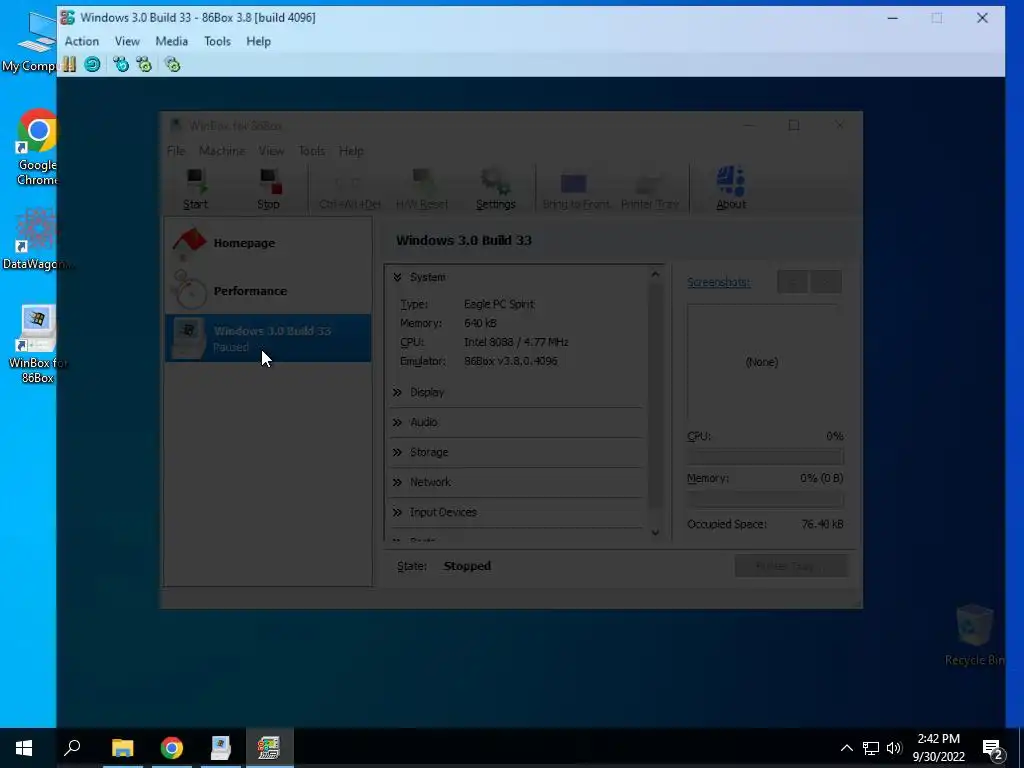Expand the Display section
The width and height of the screenshot is (1024, 768).
(397, 392)
